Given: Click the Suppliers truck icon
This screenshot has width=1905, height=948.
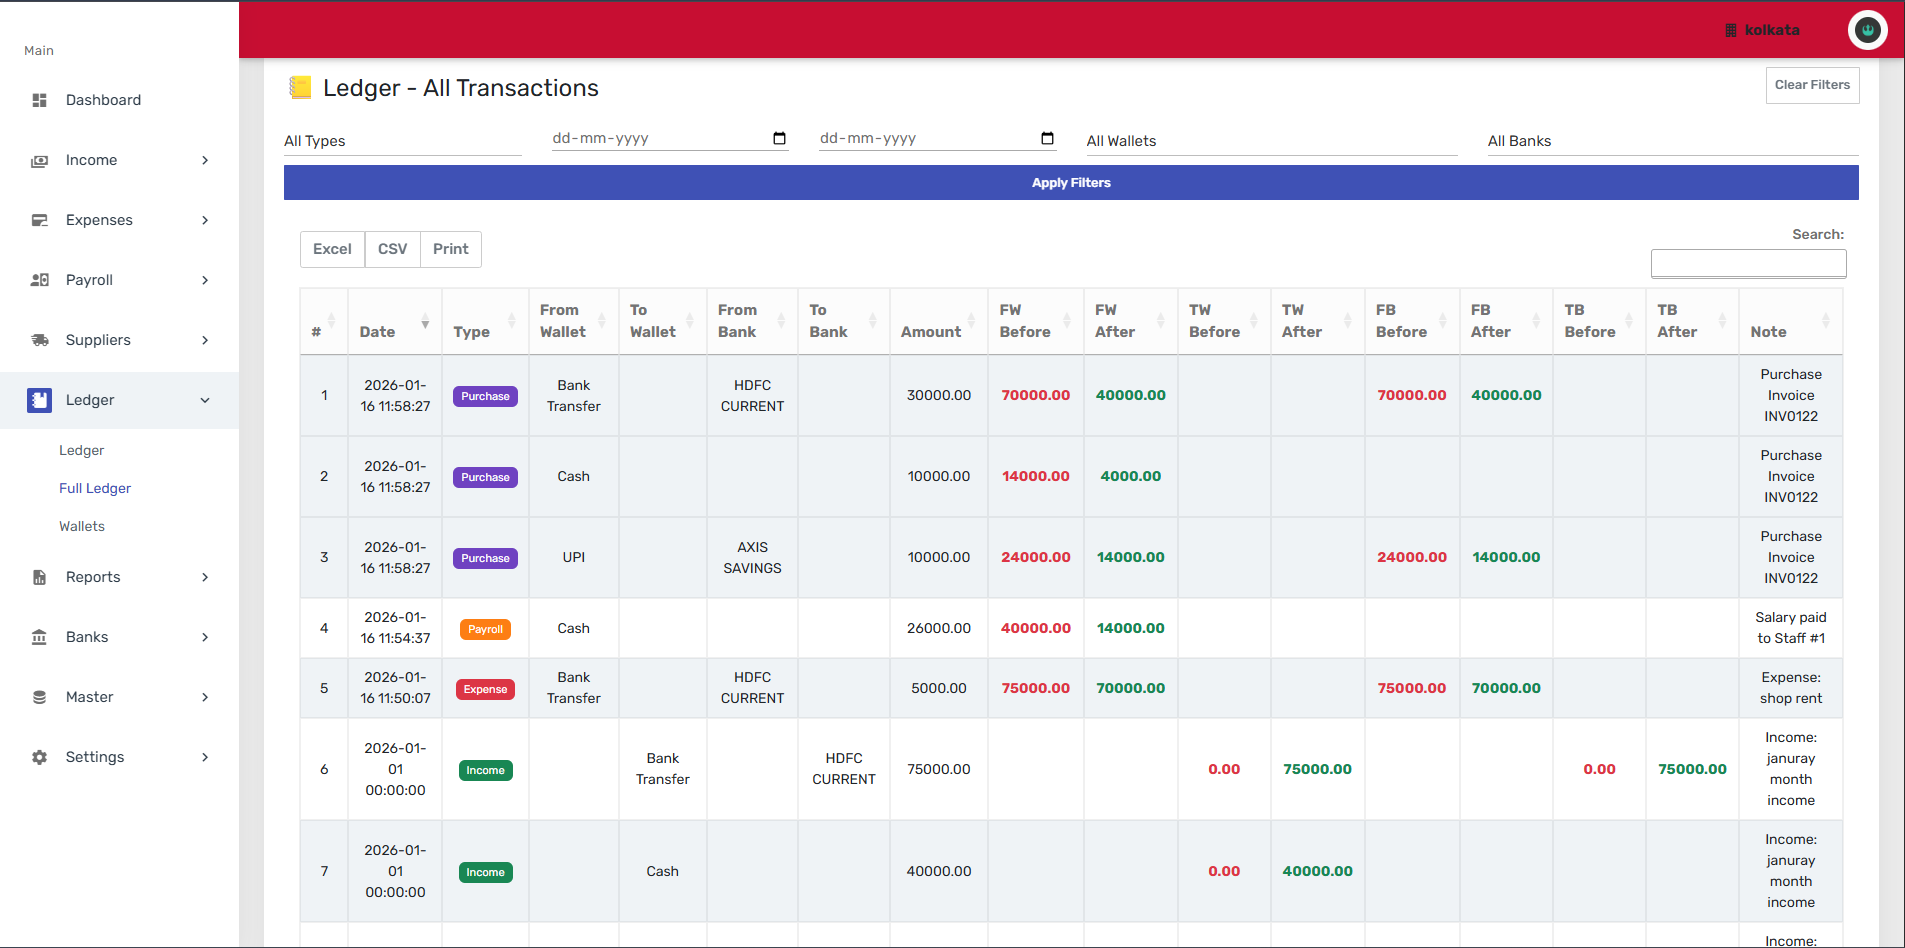Looking at the screenshot, I should (40, 340).
